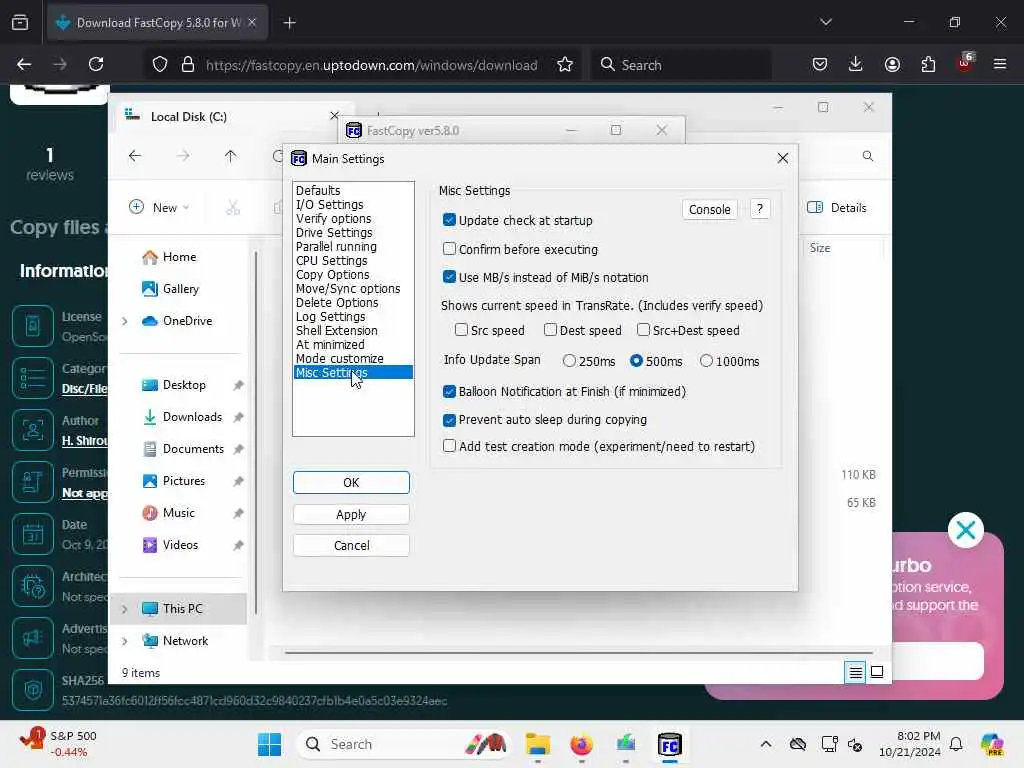Open File Explorer from the taskbar

[537, 744]
